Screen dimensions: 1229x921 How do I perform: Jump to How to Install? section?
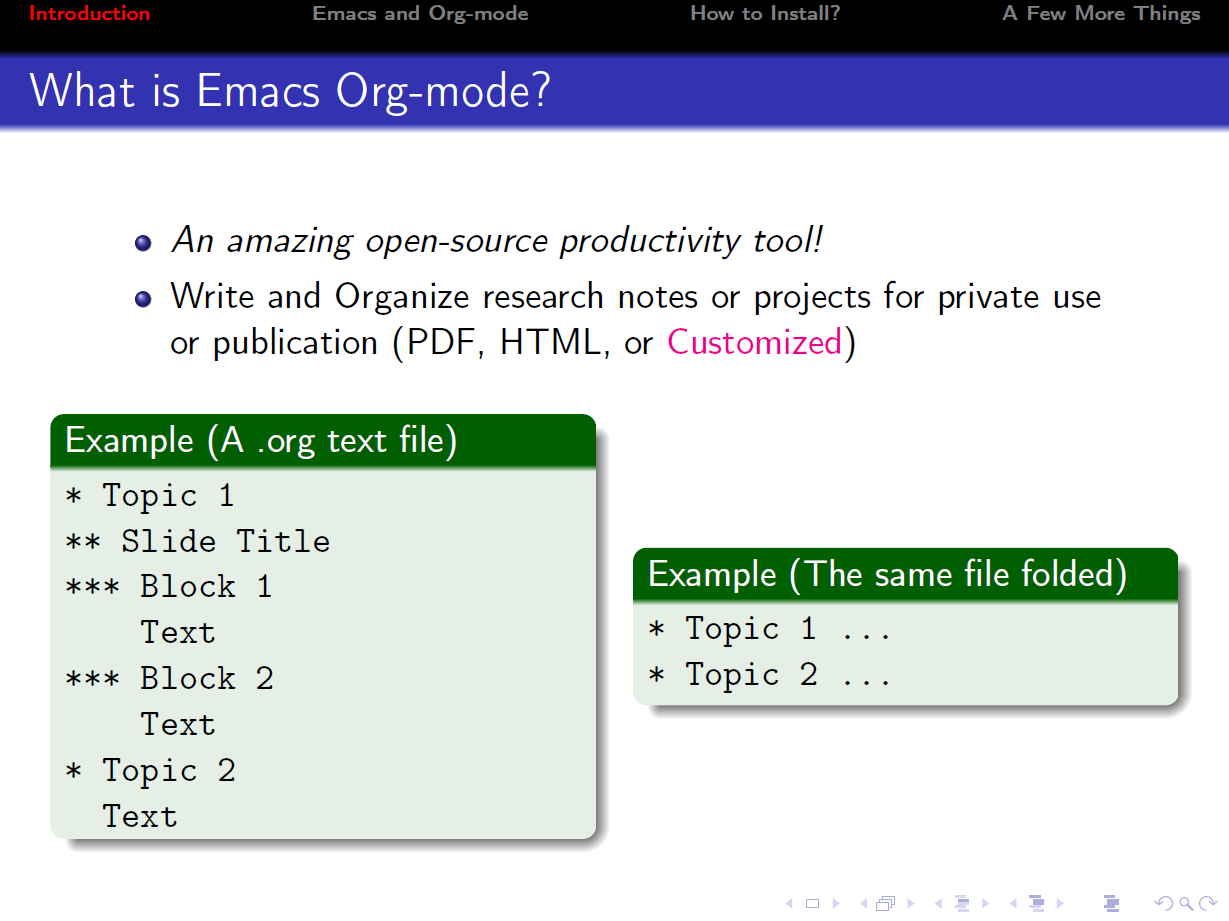pos(765,14)
